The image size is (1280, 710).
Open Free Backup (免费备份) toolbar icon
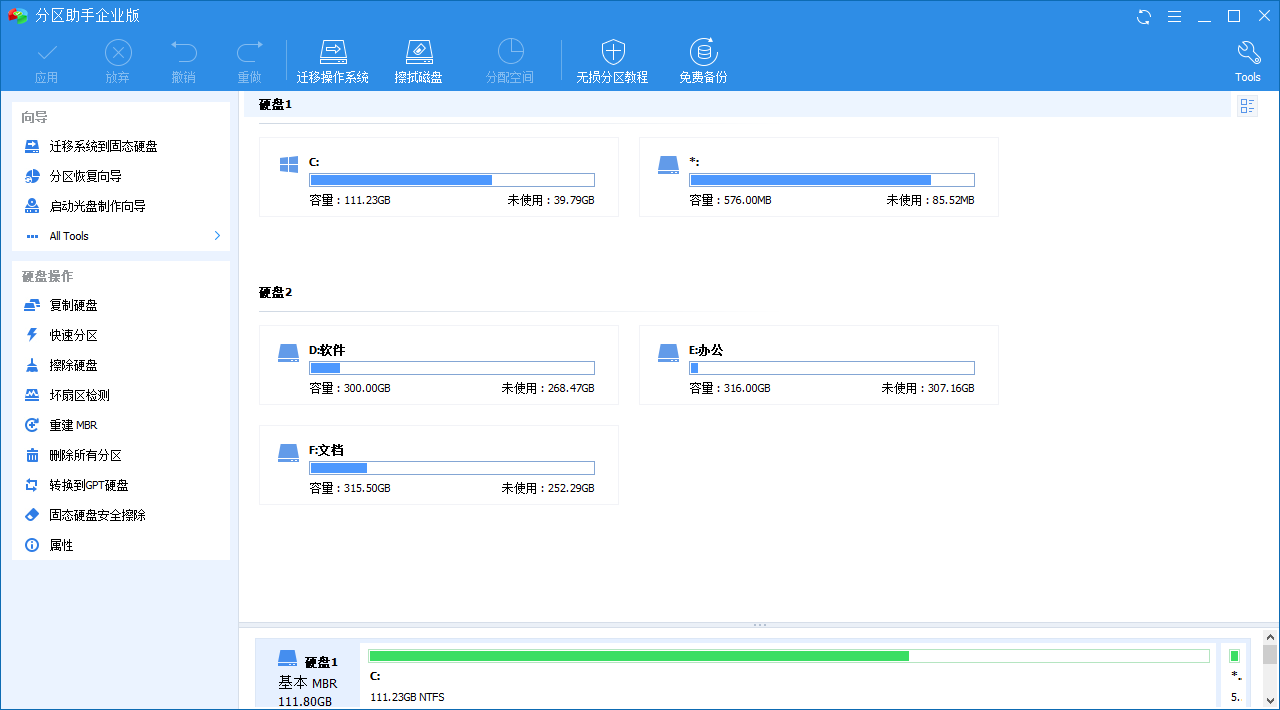(x=703, y=52)
